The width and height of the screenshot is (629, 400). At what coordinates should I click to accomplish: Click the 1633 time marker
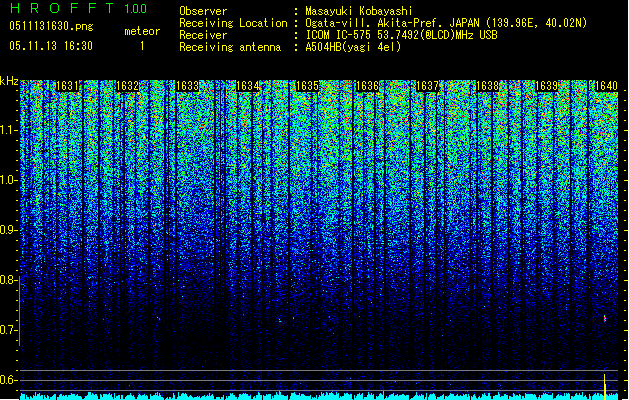187,86
